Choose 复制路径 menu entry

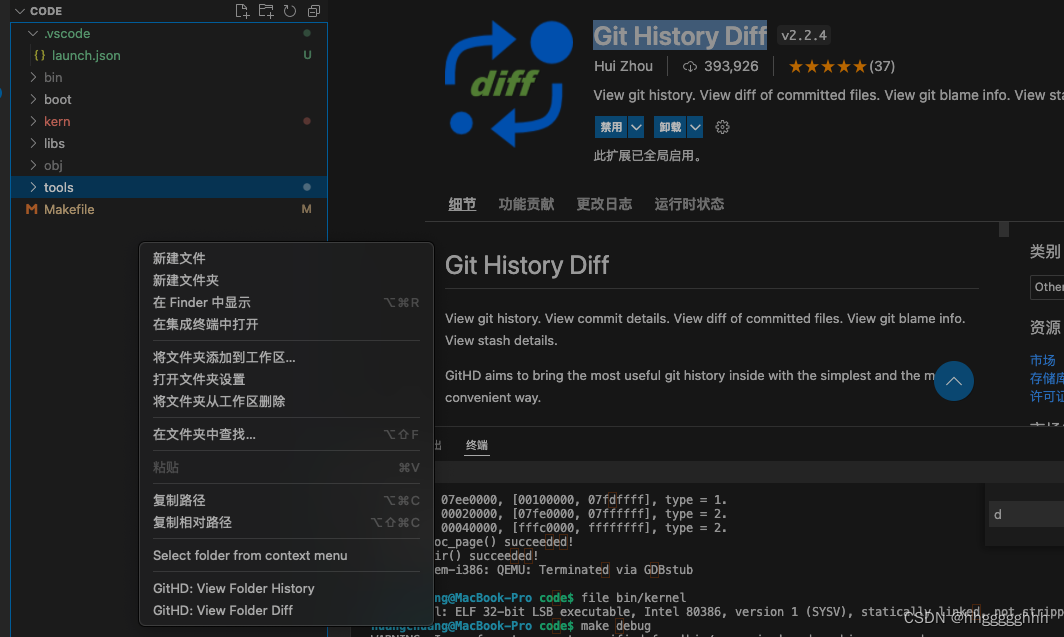click(x=286, y=501)
